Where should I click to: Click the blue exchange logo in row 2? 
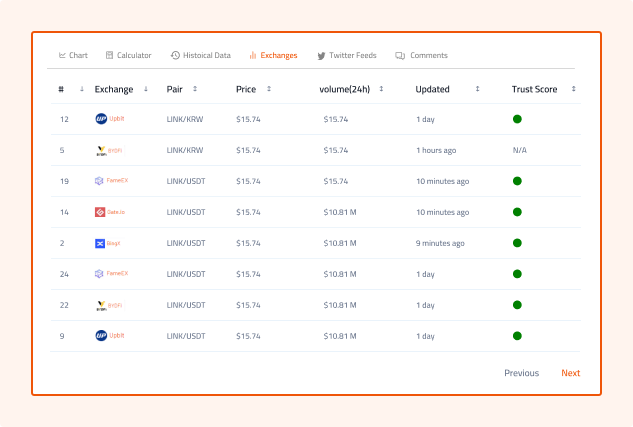point(100,243)
